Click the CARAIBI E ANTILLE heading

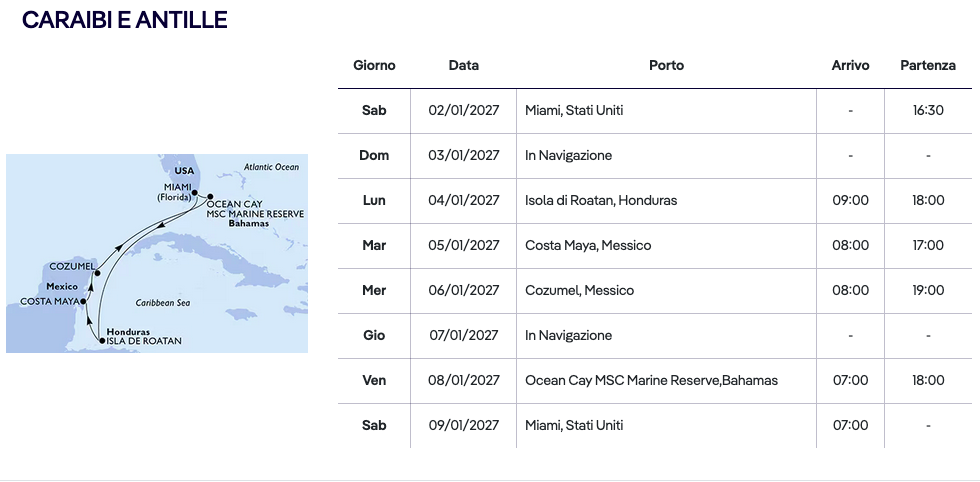[124, 20]
